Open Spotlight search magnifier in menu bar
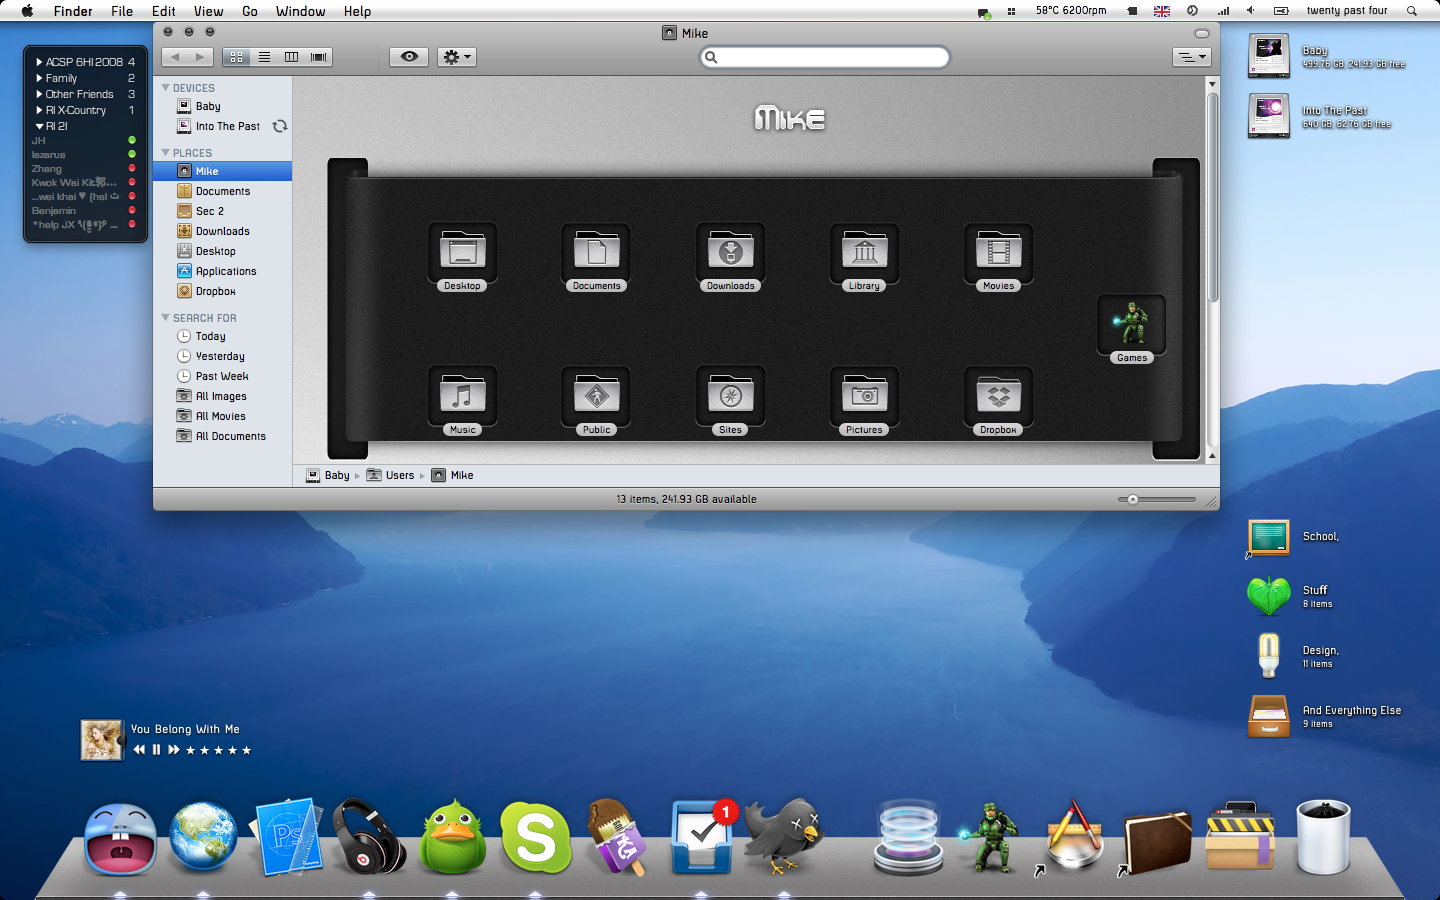The image size is (1440, 900). (1412, 11)
